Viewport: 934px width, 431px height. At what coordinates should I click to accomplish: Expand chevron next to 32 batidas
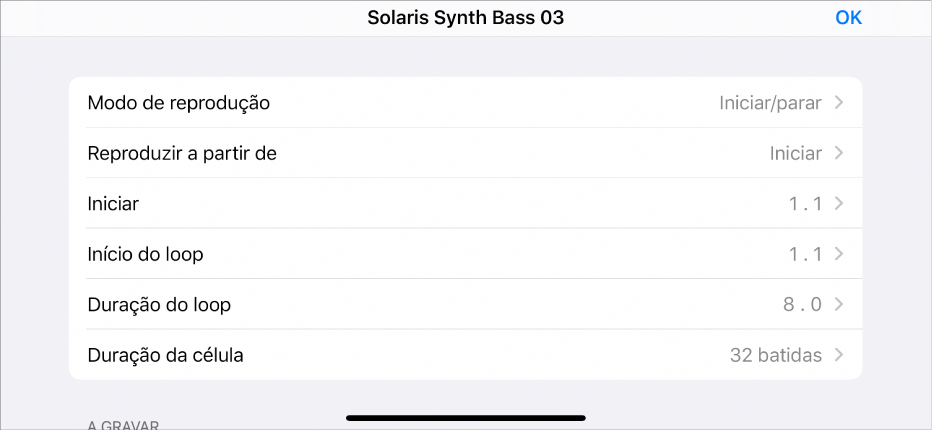click(x=839, y=355)
